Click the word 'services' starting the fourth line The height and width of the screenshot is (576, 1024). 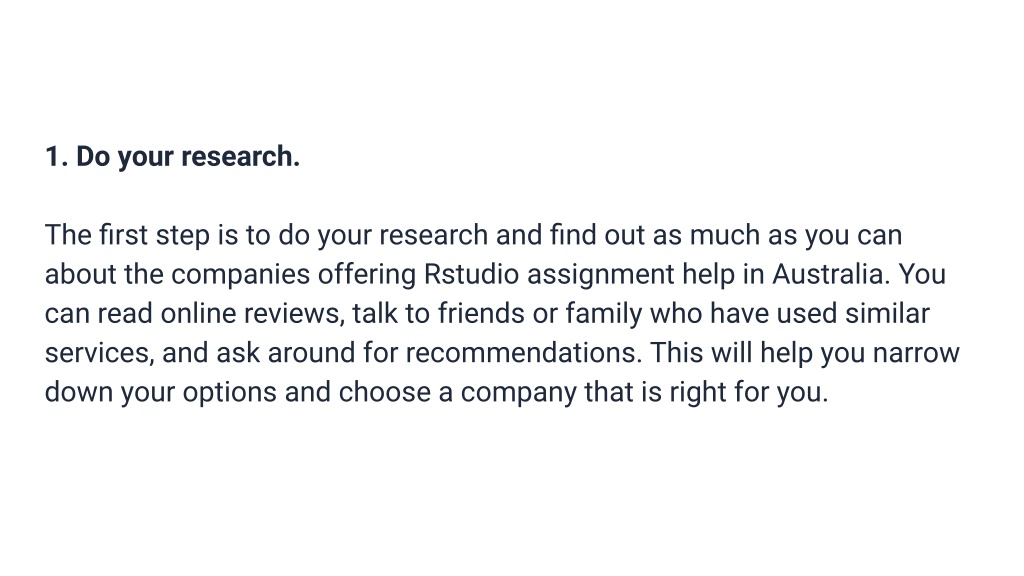[97, 353]
